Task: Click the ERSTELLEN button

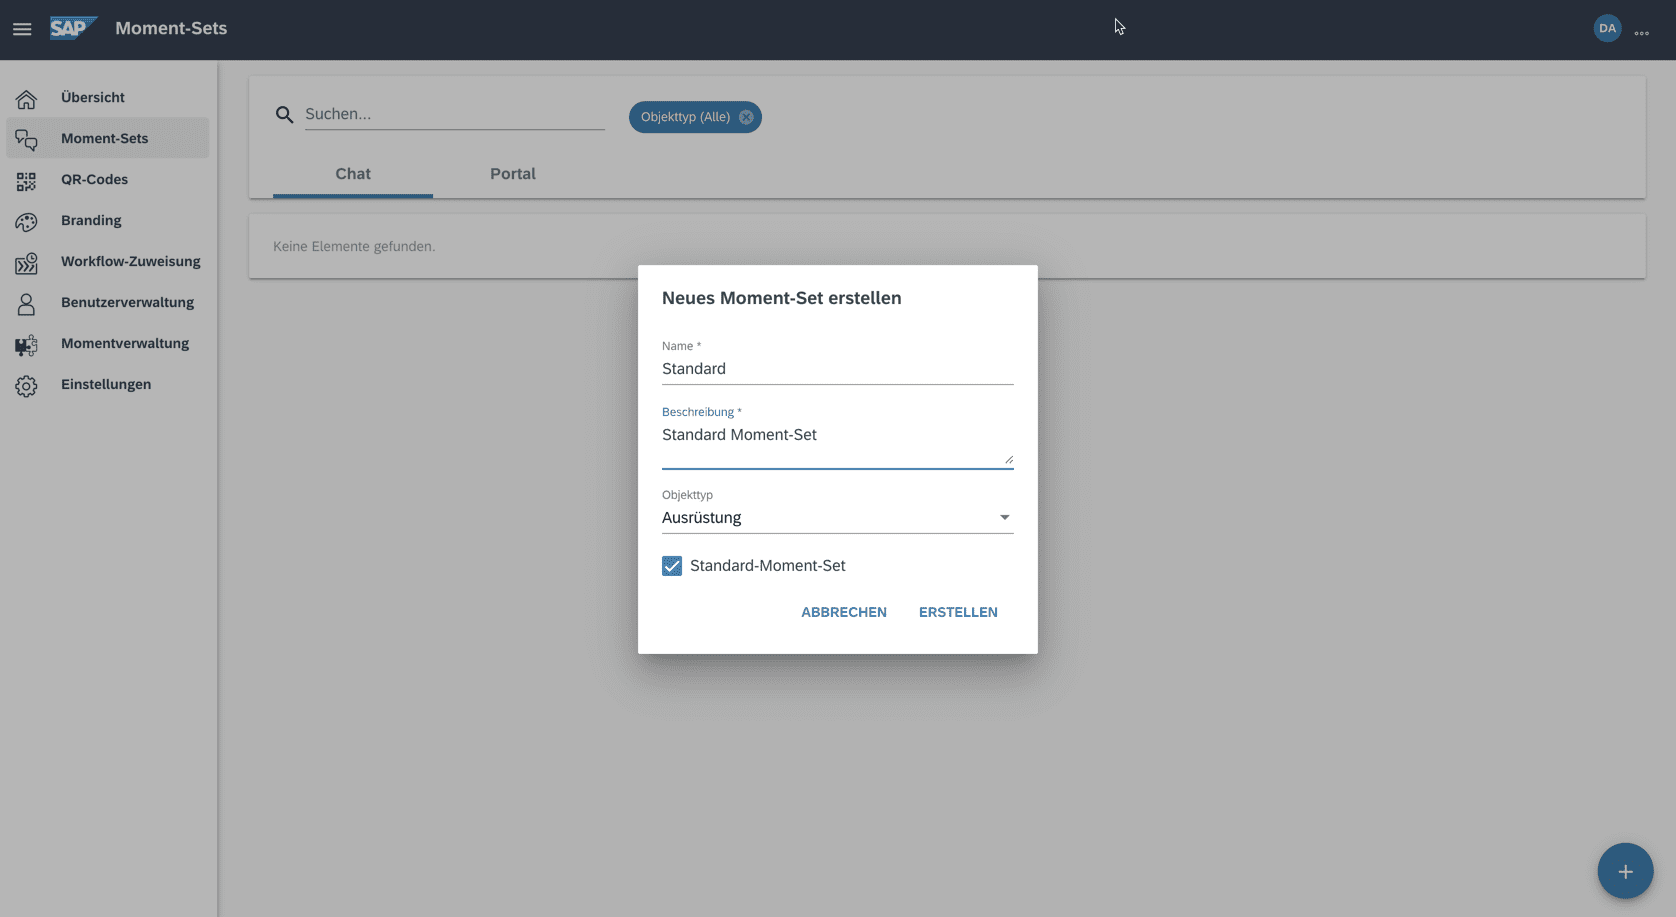Action: coord(958,612)
